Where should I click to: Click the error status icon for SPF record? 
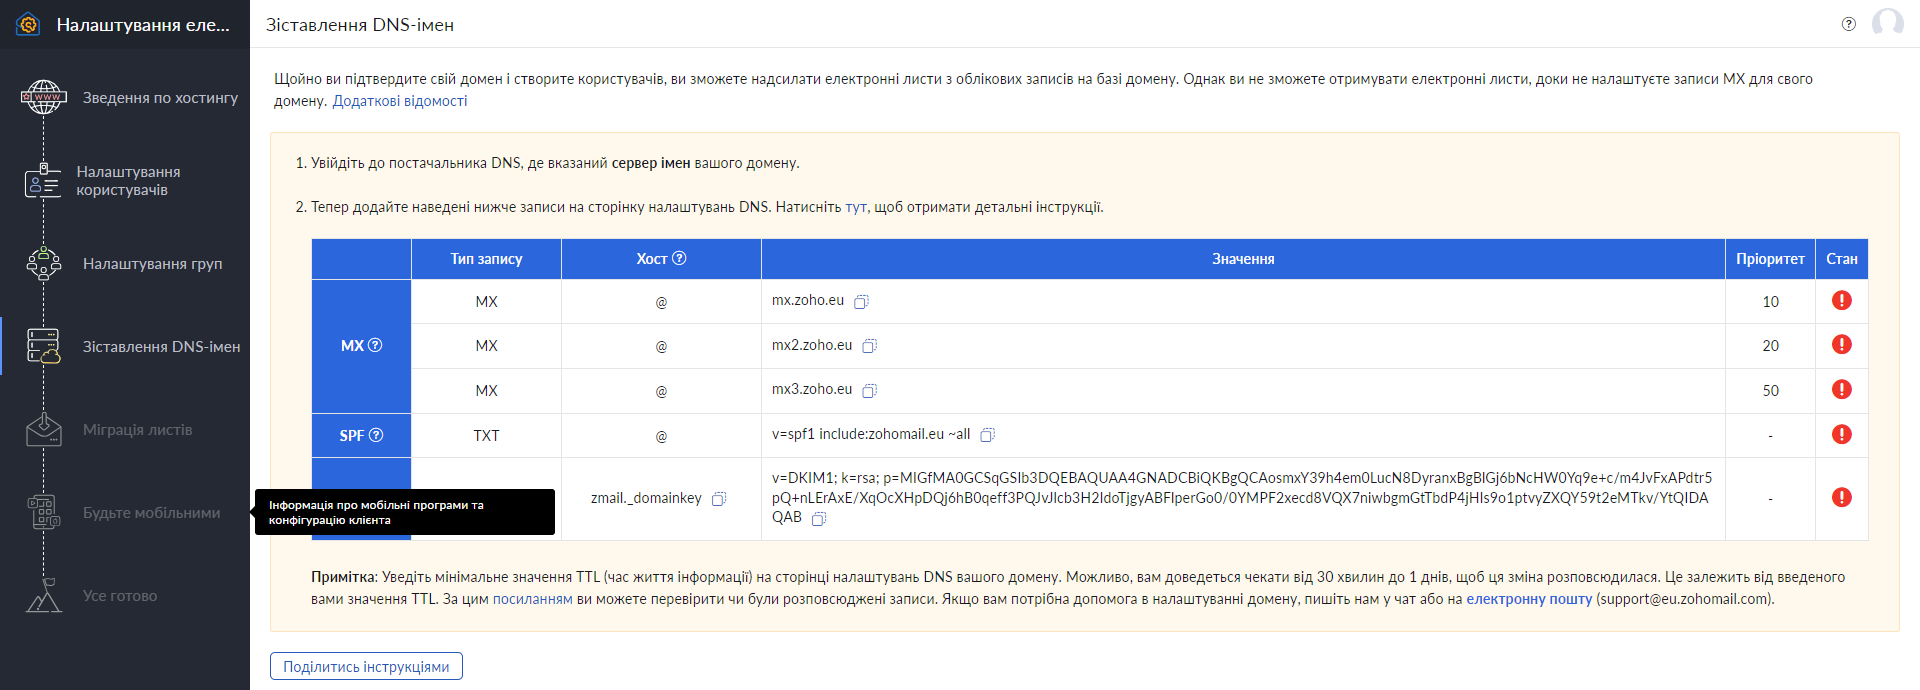click(x=1841, y=435)
